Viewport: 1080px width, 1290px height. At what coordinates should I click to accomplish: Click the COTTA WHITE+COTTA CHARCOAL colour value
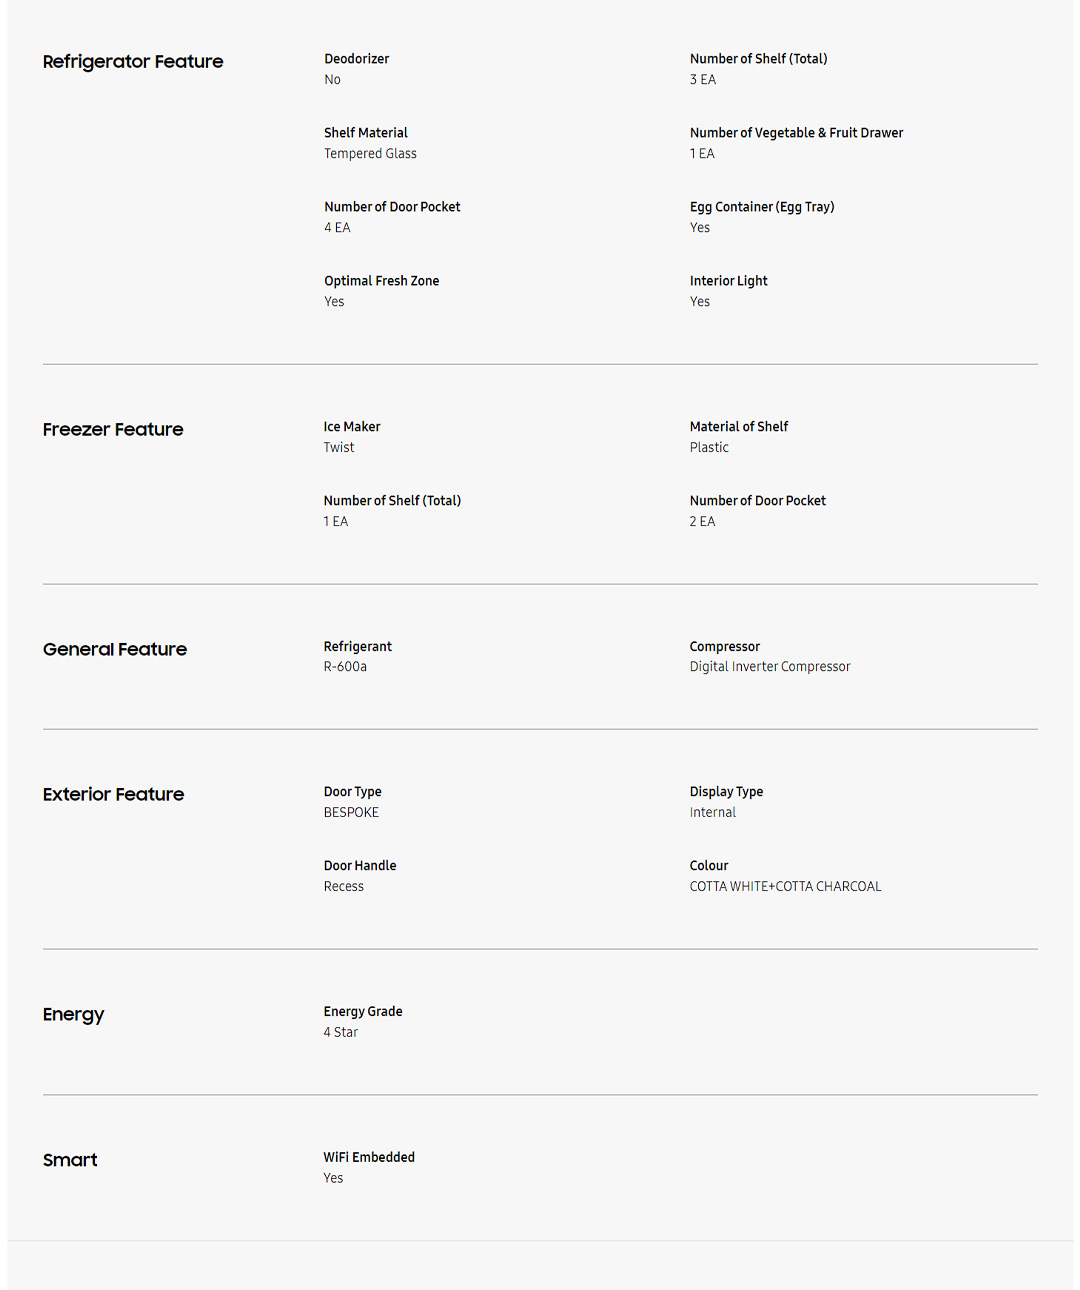[785, 887]
